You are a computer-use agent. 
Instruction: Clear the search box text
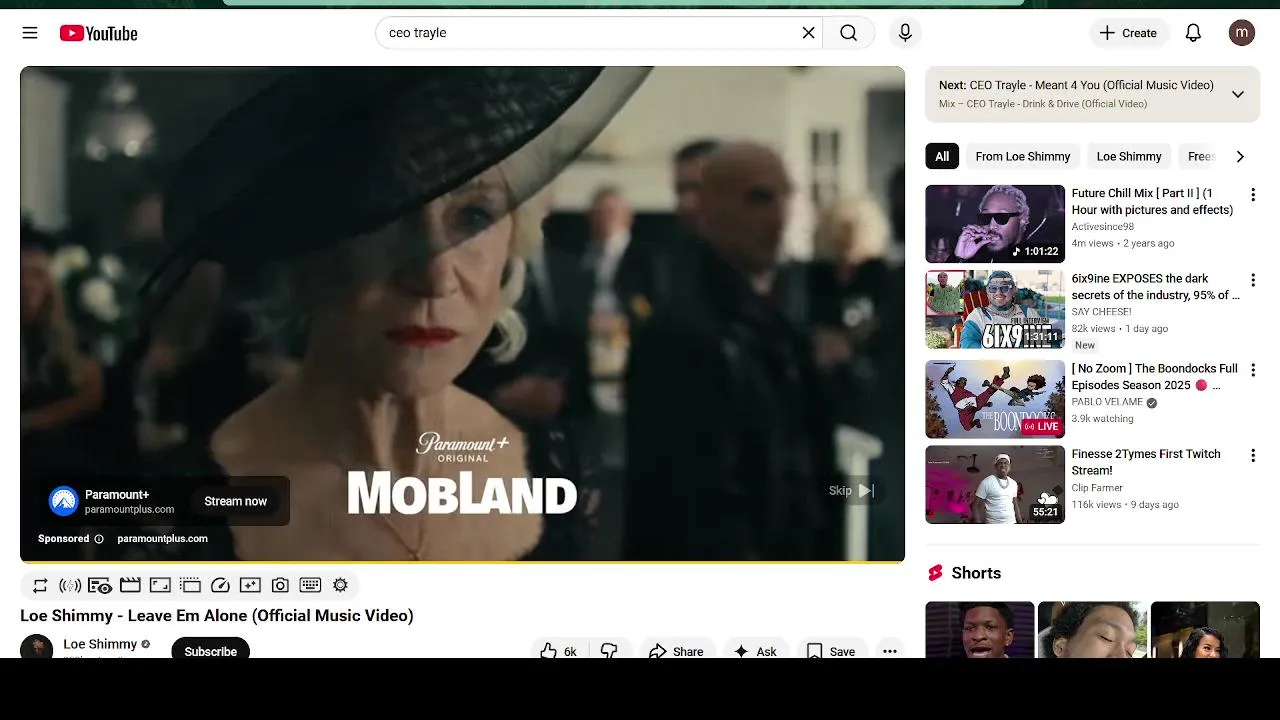(x=808, y=33)
